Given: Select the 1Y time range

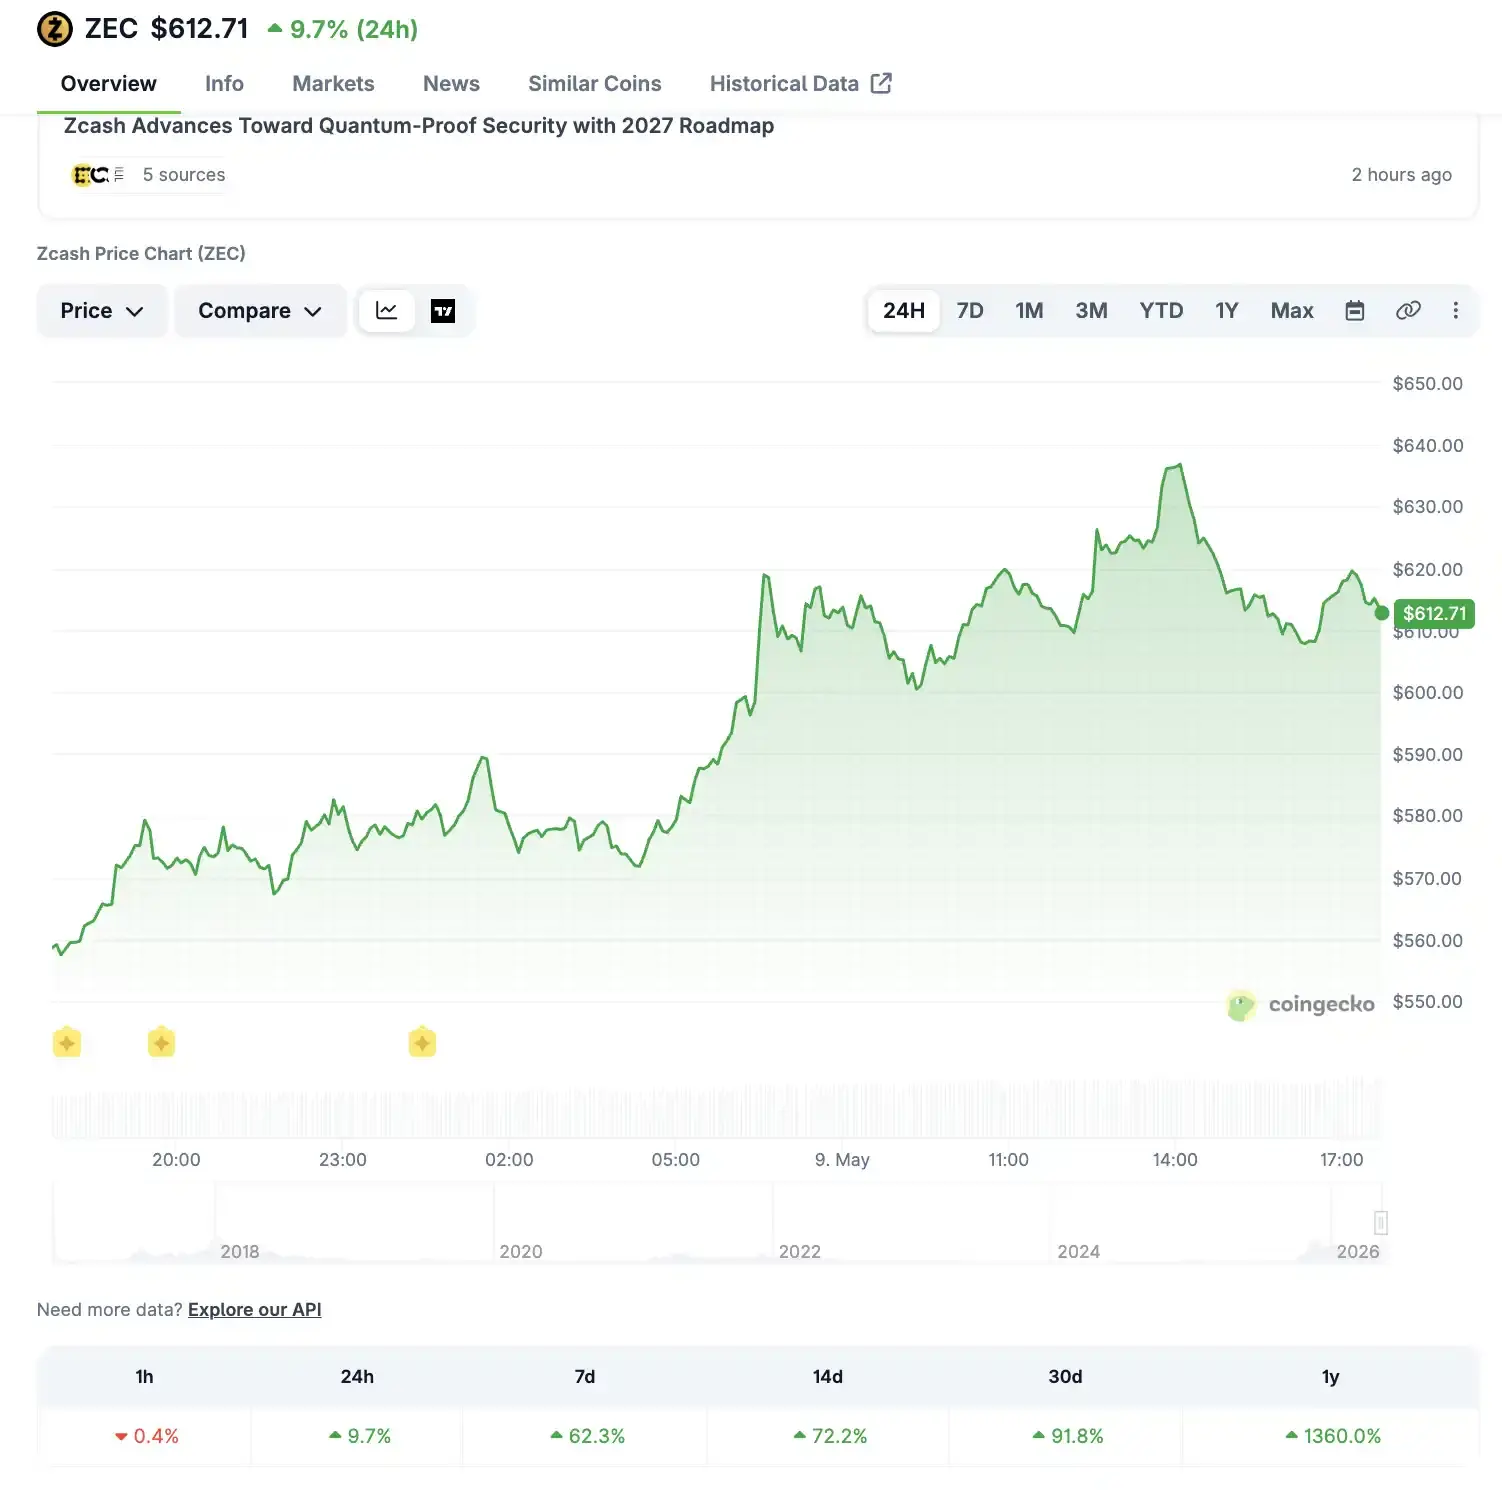Looking at the screenshot, I should coord(1227,311).
